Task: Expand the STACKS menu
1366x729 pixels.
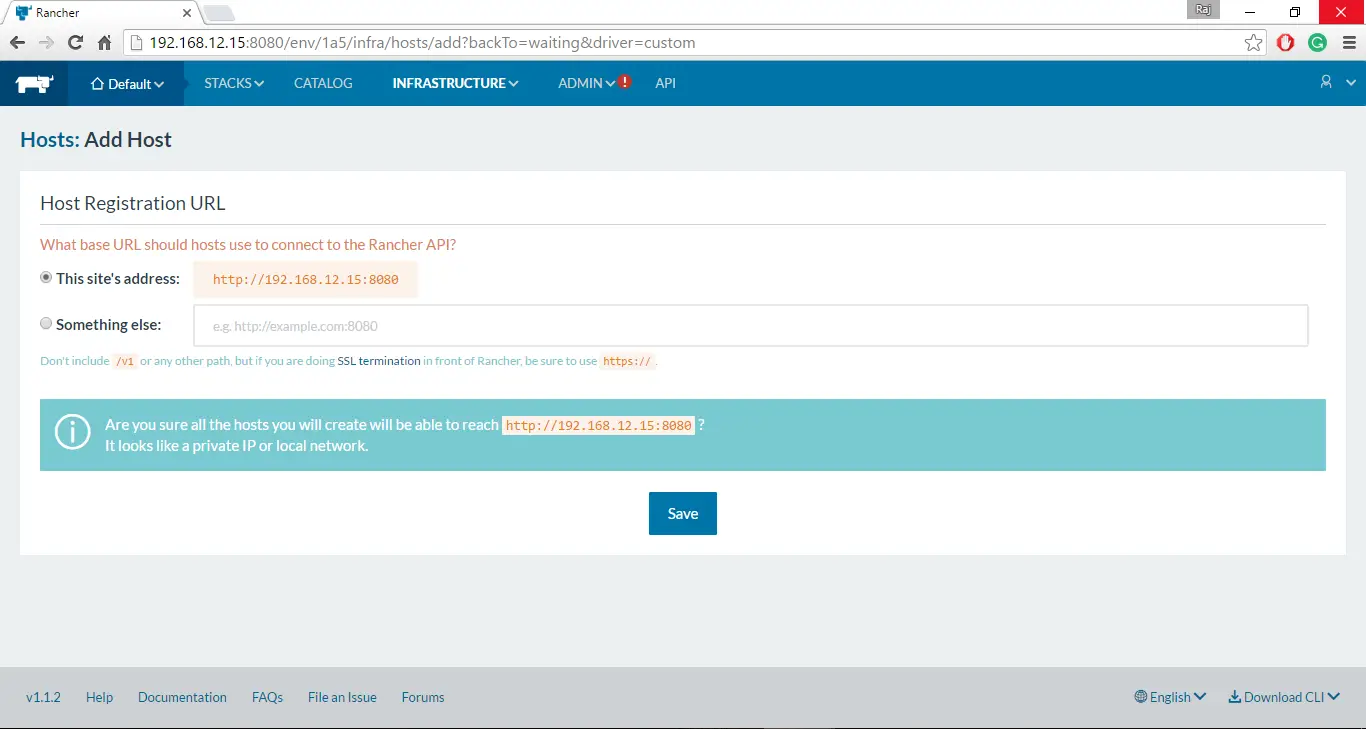Action: point(234,83)
